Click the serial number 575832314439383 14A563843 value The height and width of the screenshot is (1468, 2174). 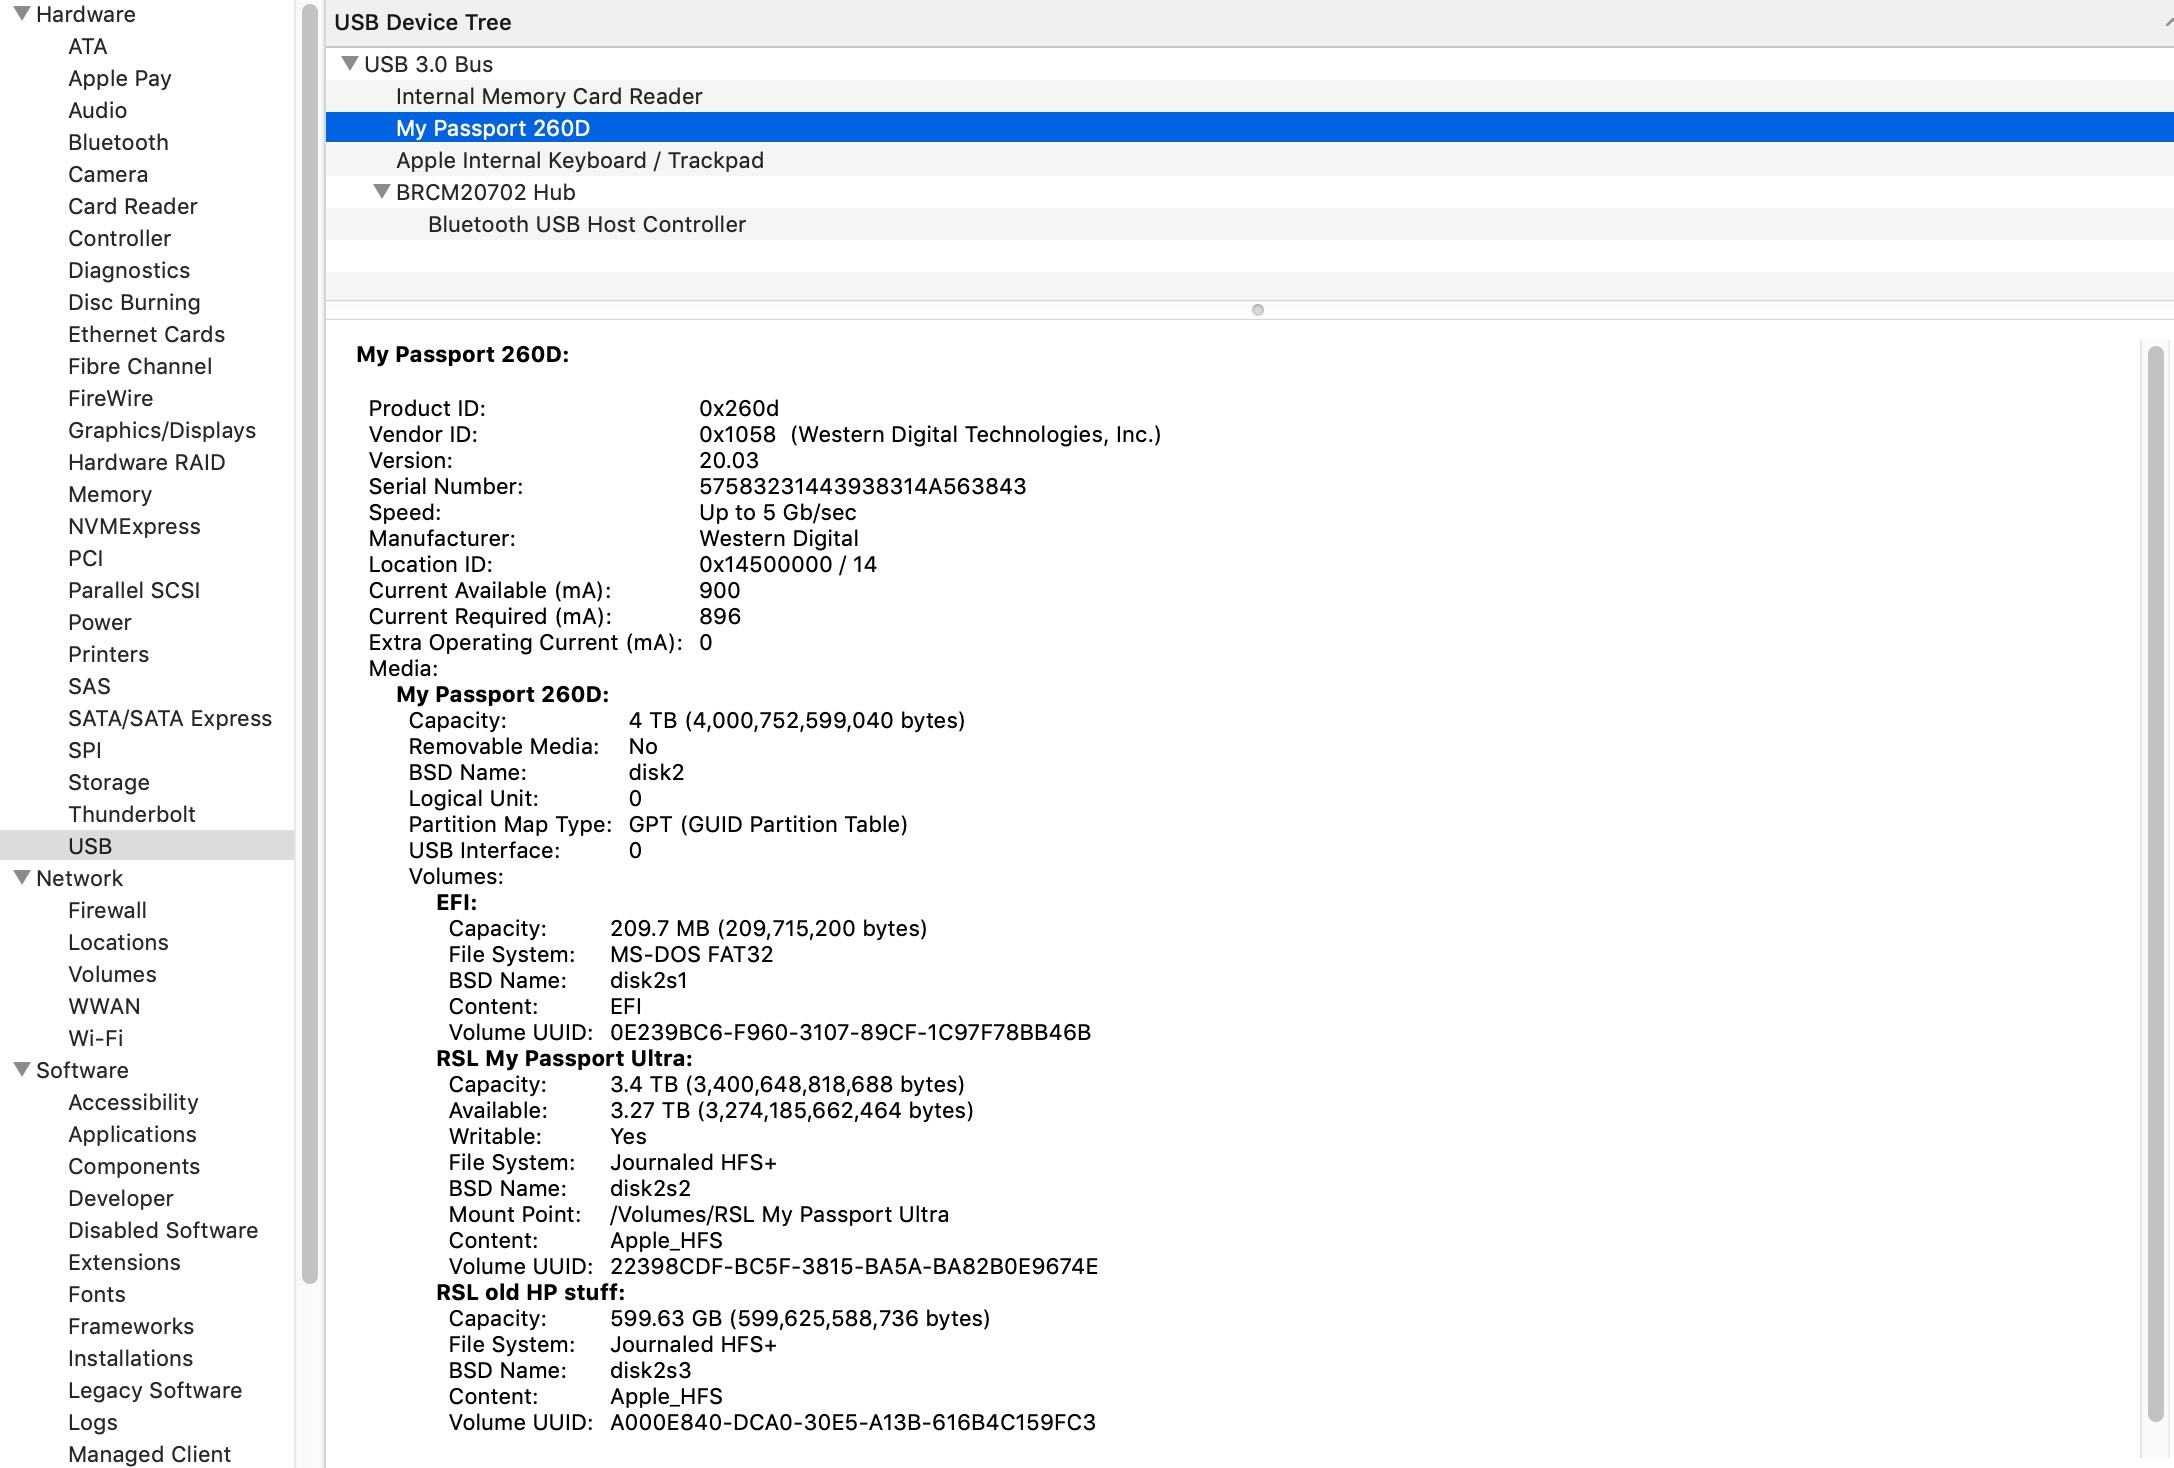point(862,486)
